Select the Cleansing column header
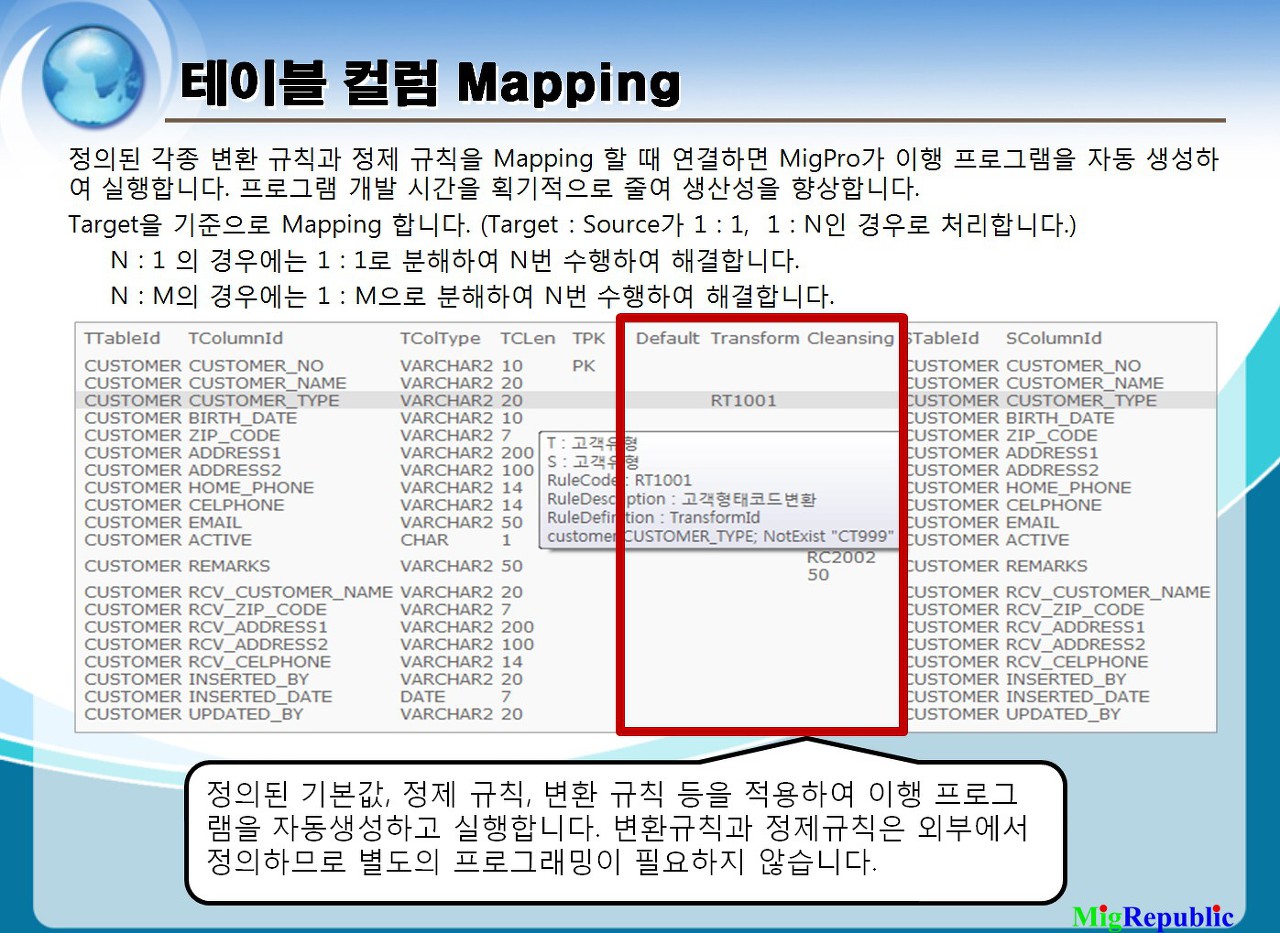 click(850, 338)
